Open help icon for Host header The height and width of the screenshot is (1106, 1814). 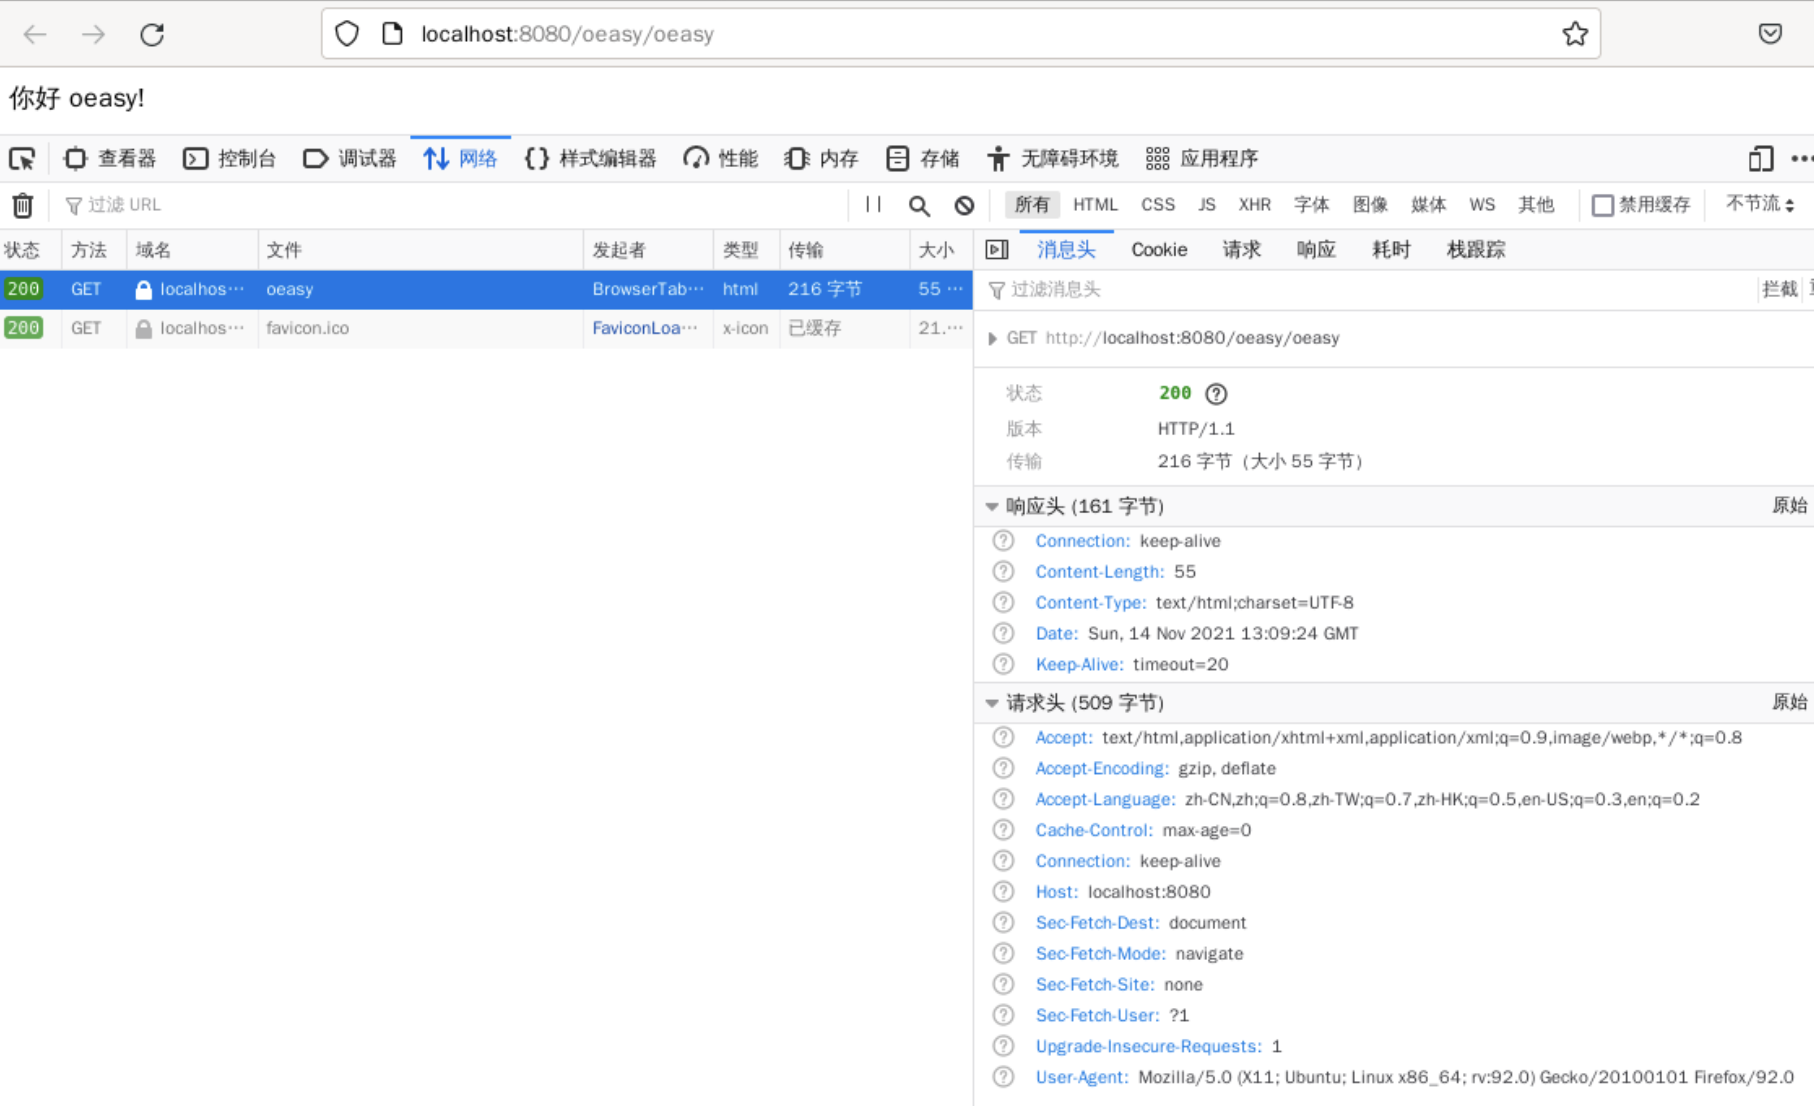pyautogui.click(x=1003, y=892)
